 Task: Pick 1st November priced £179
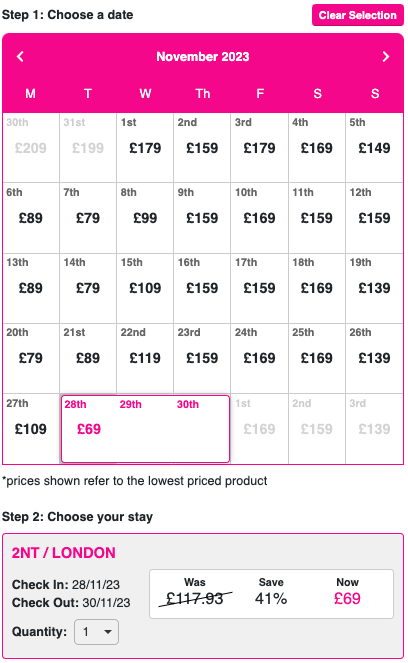[145, 148]
